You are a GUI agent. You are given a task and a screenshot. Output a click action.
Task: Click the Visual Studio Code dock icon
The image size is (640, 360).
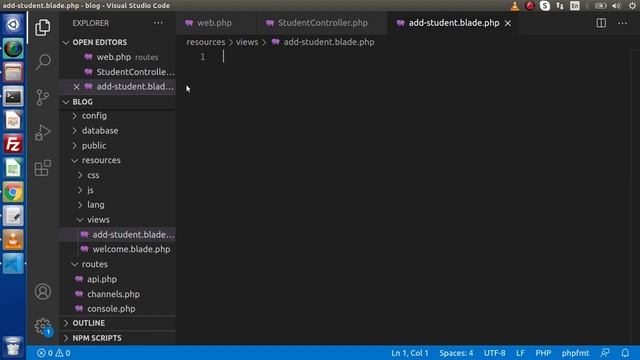click(x=13, y=263)
